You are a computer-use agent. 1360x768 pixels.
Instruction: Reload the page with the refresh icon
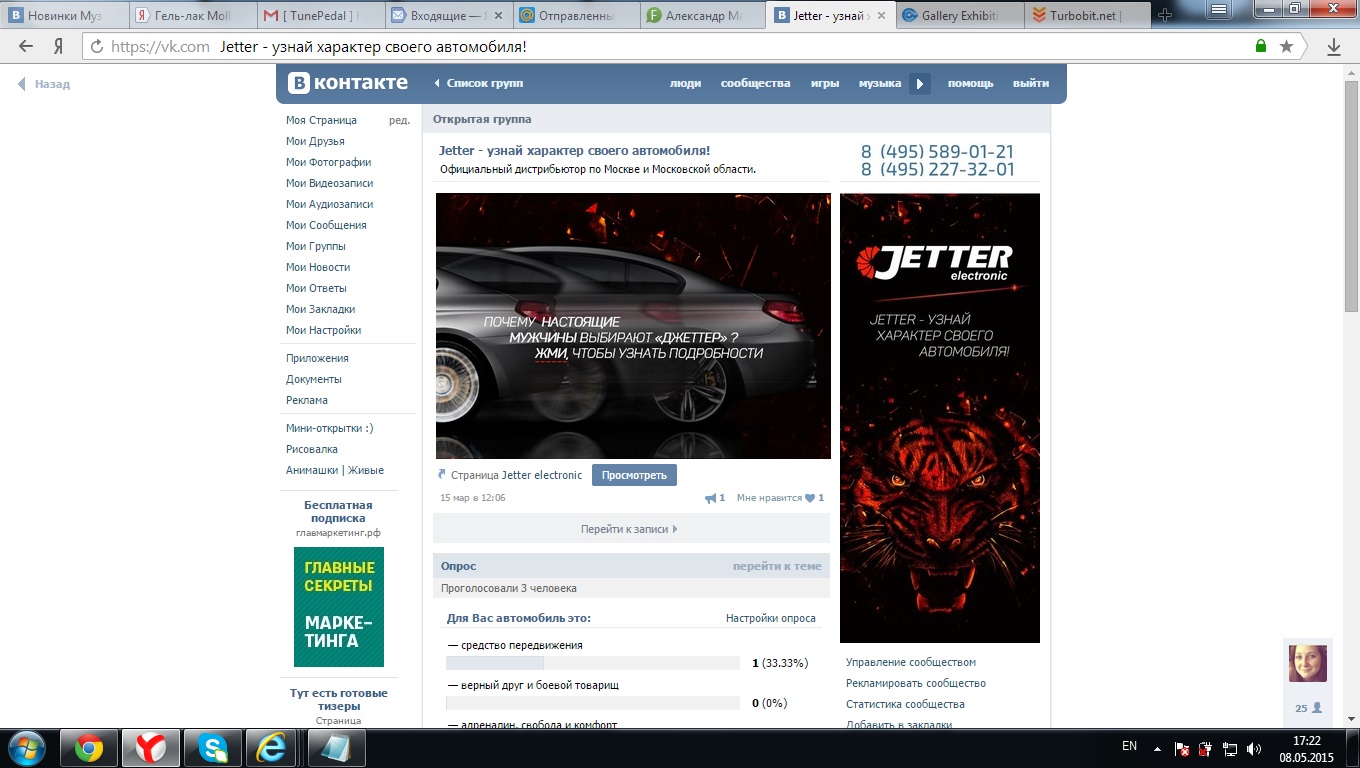point(97,46)
